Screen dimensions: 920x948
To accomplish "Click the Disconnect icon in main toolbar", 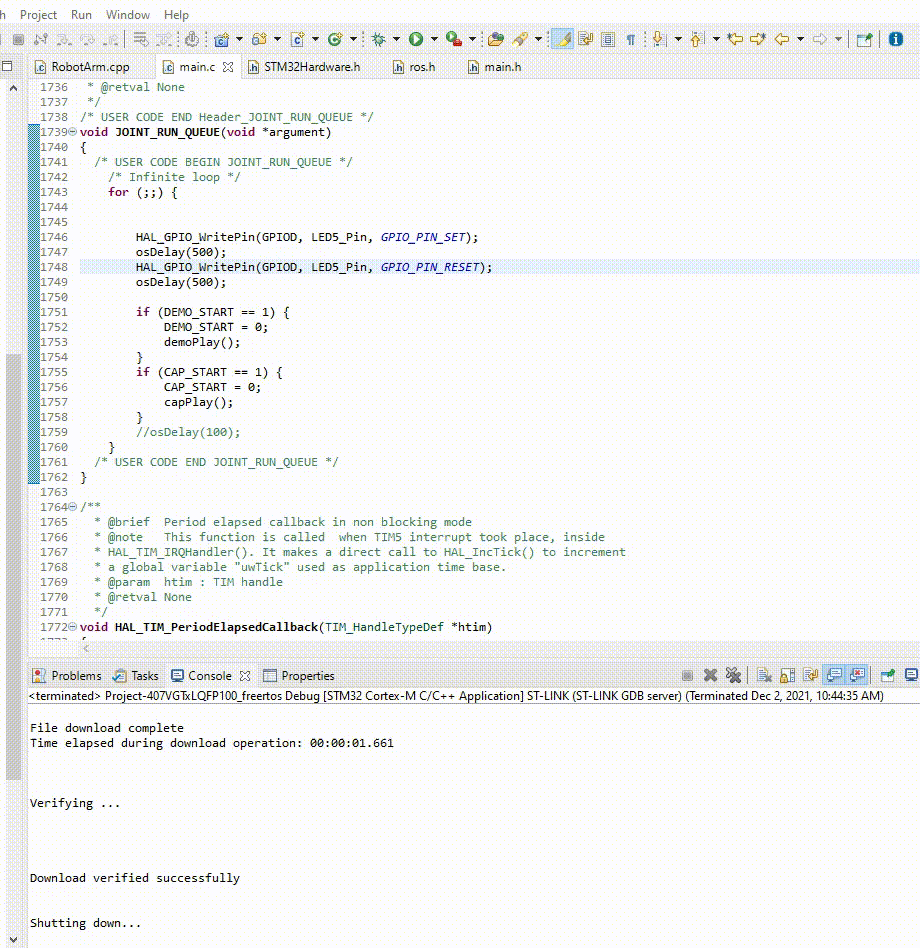I will tap(41, 40).
